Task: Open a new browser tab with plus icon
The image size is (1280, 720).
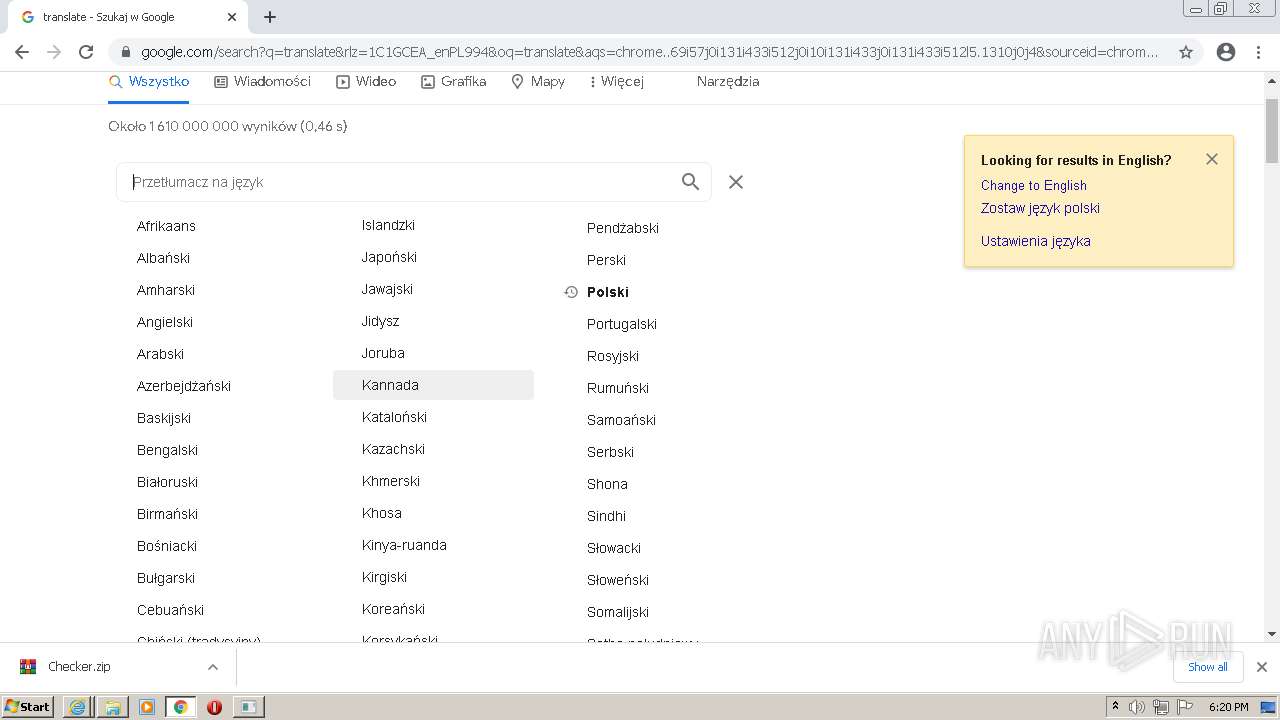Action: pyautogui.click(x=270, y=17)
